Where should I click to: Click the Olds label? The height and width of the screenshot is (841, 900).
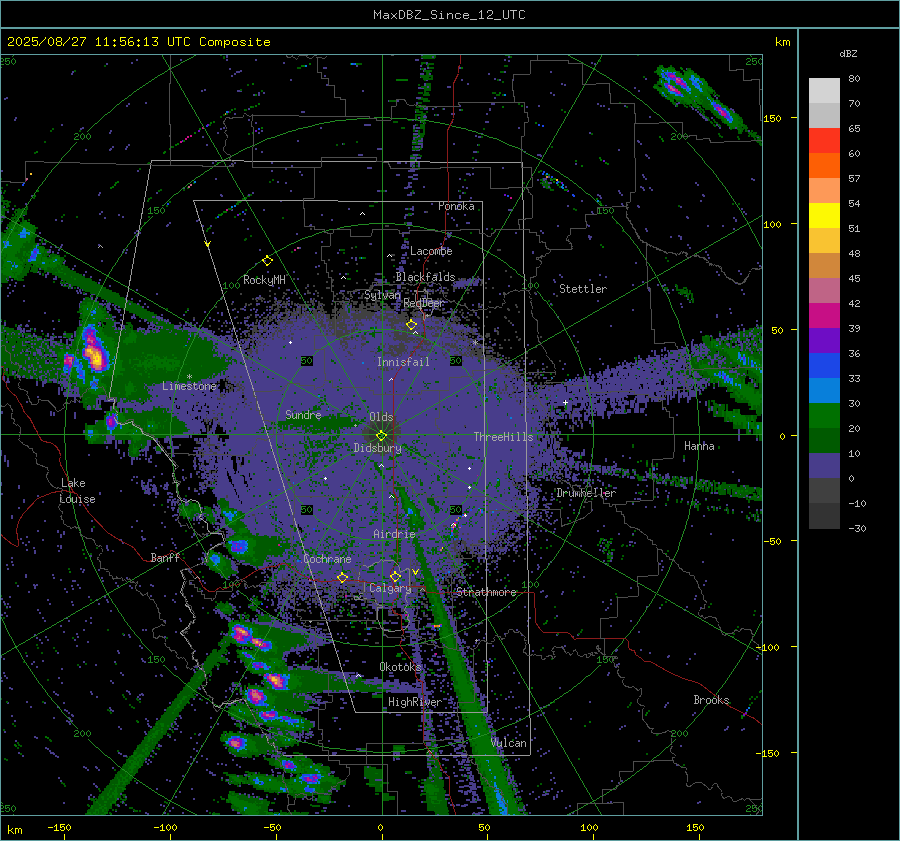[381, 417]
